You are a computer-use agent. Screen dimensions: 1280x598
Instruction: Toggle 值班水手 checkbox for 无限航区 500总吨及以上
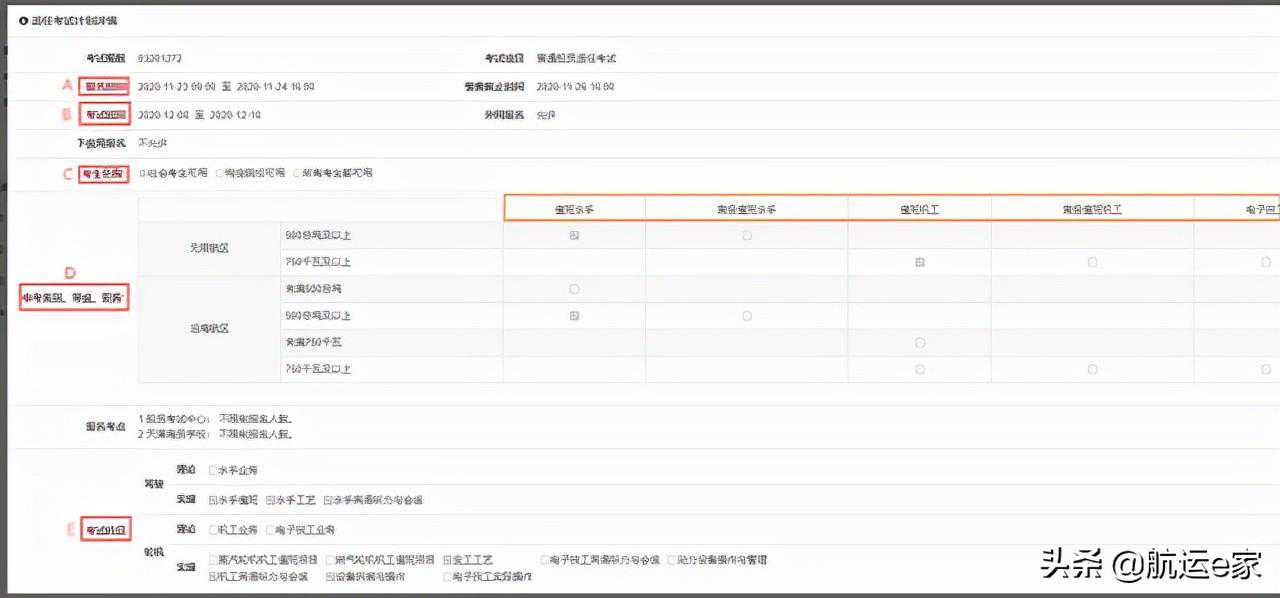pyautogui.click(x=574, y=236)
